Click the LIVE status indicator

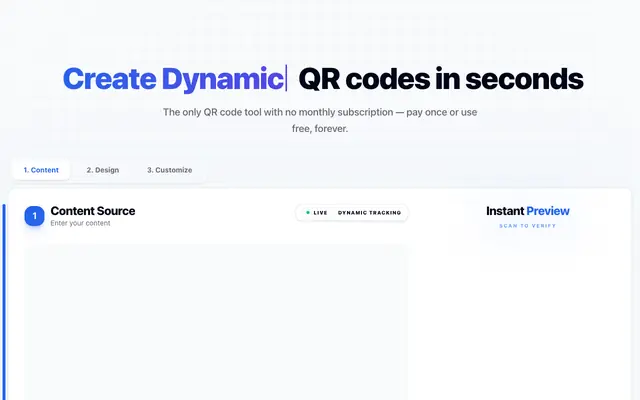coord(317,213)
